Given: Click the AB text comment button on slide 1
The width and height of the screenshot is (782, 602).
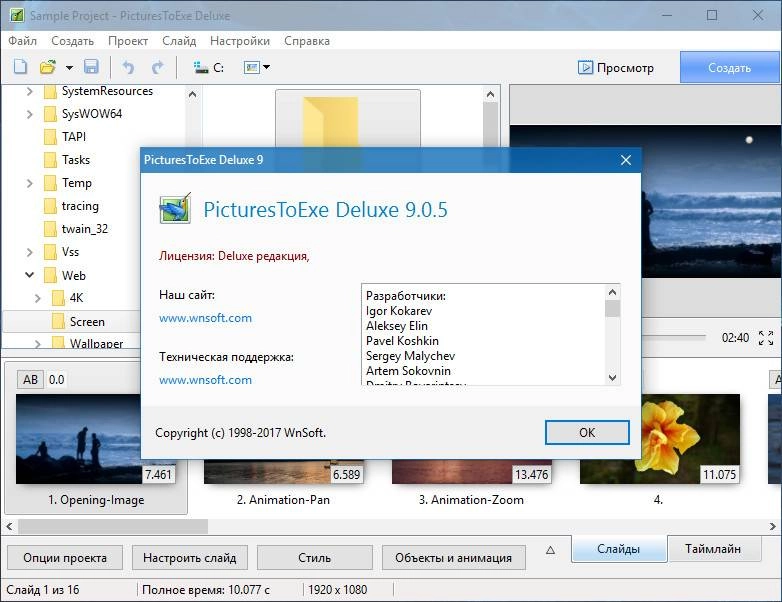Looking at the screenshot, I should tap(30, 380).
